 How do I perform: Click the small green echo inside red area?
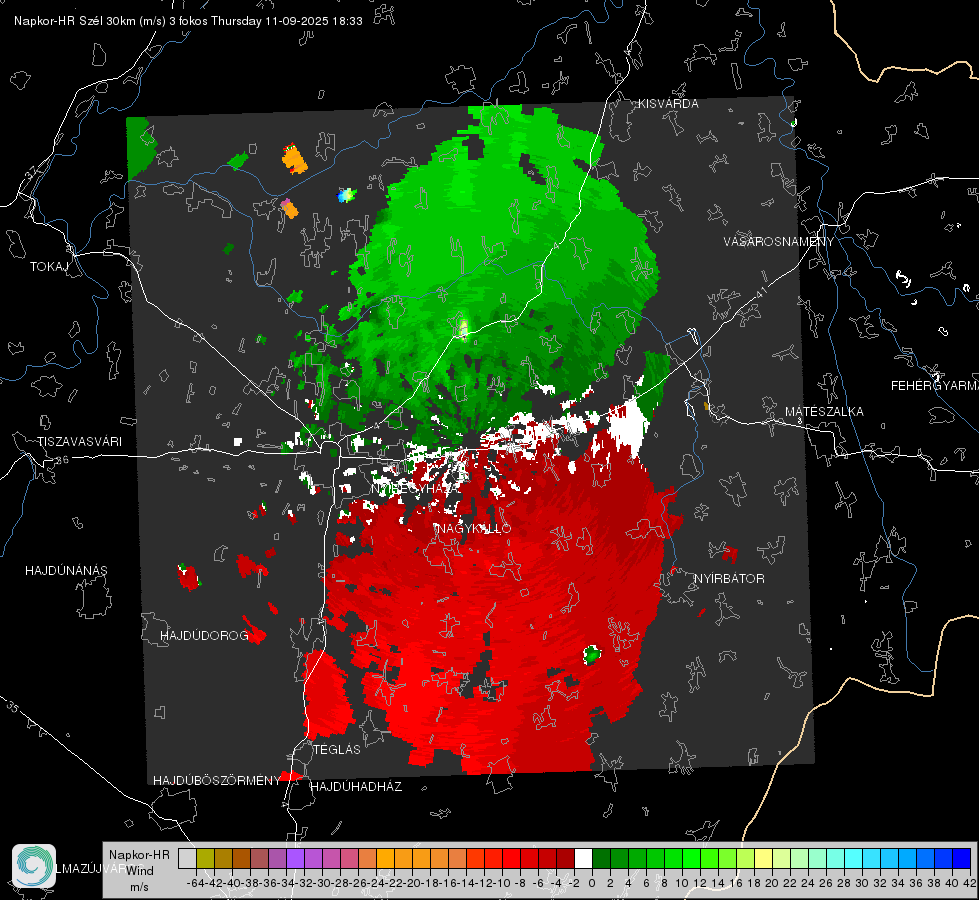coord(591,655)
